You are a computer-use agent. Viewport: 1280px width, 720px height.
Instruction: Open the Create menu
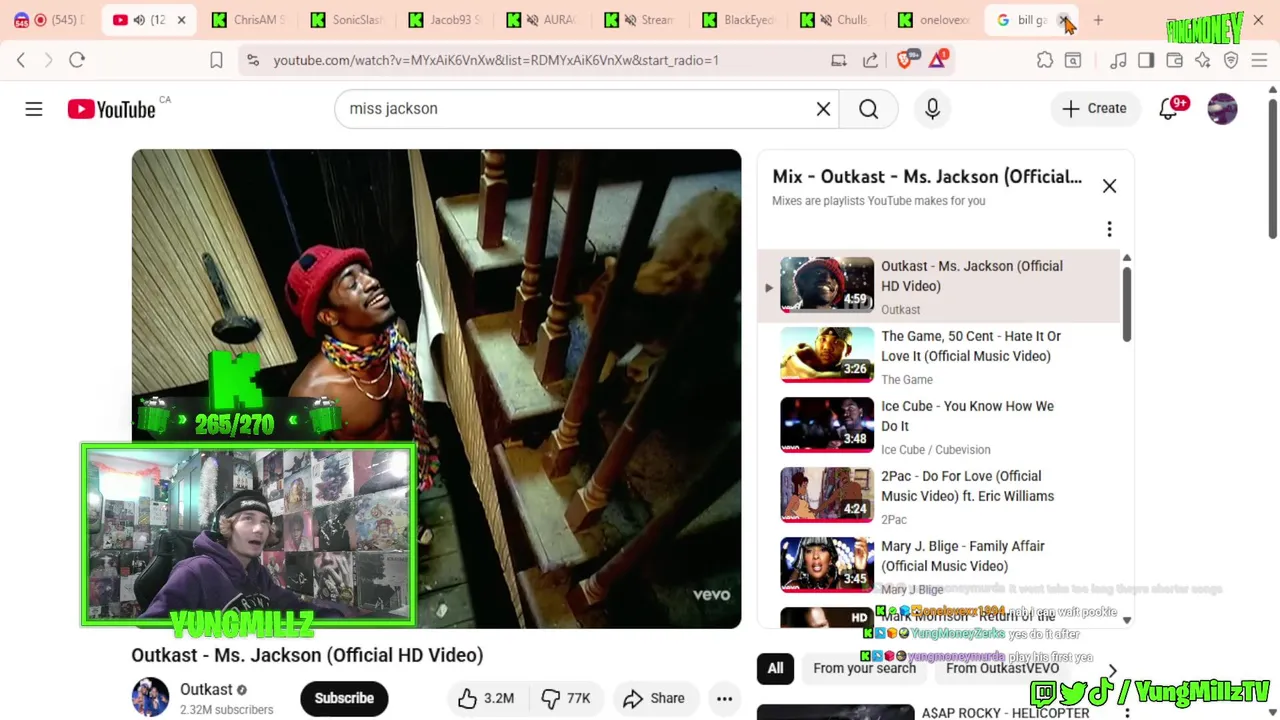point(1094,108)
